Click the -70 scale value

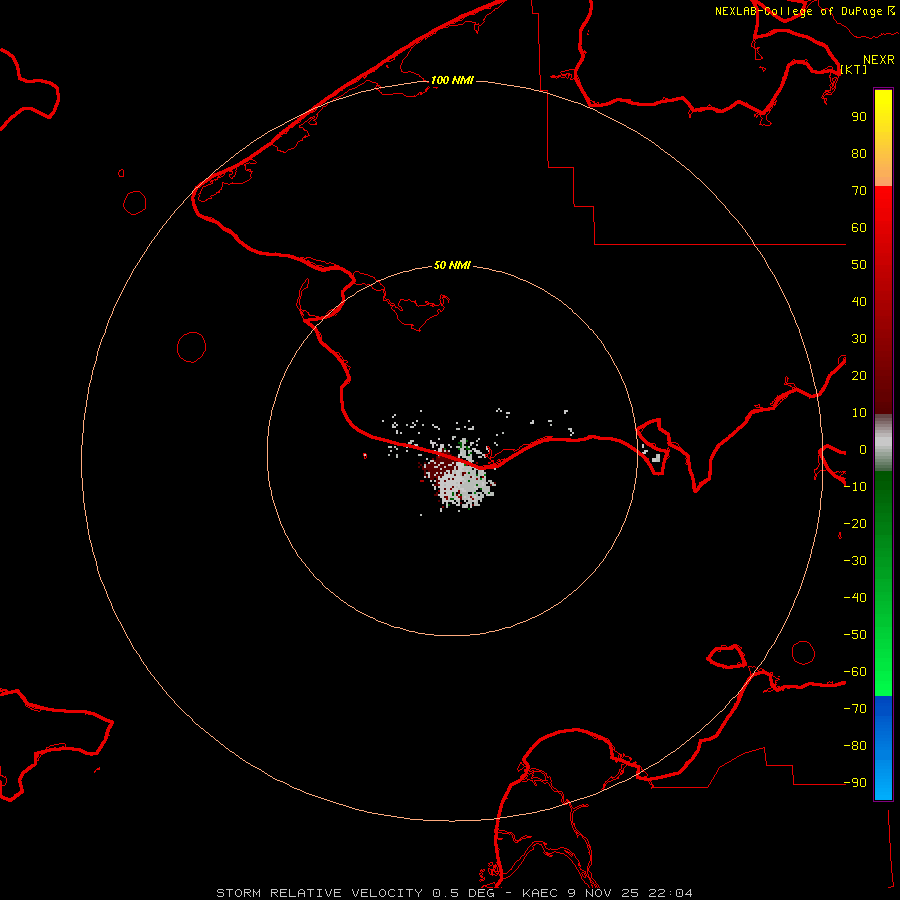[x=856, y=709]
